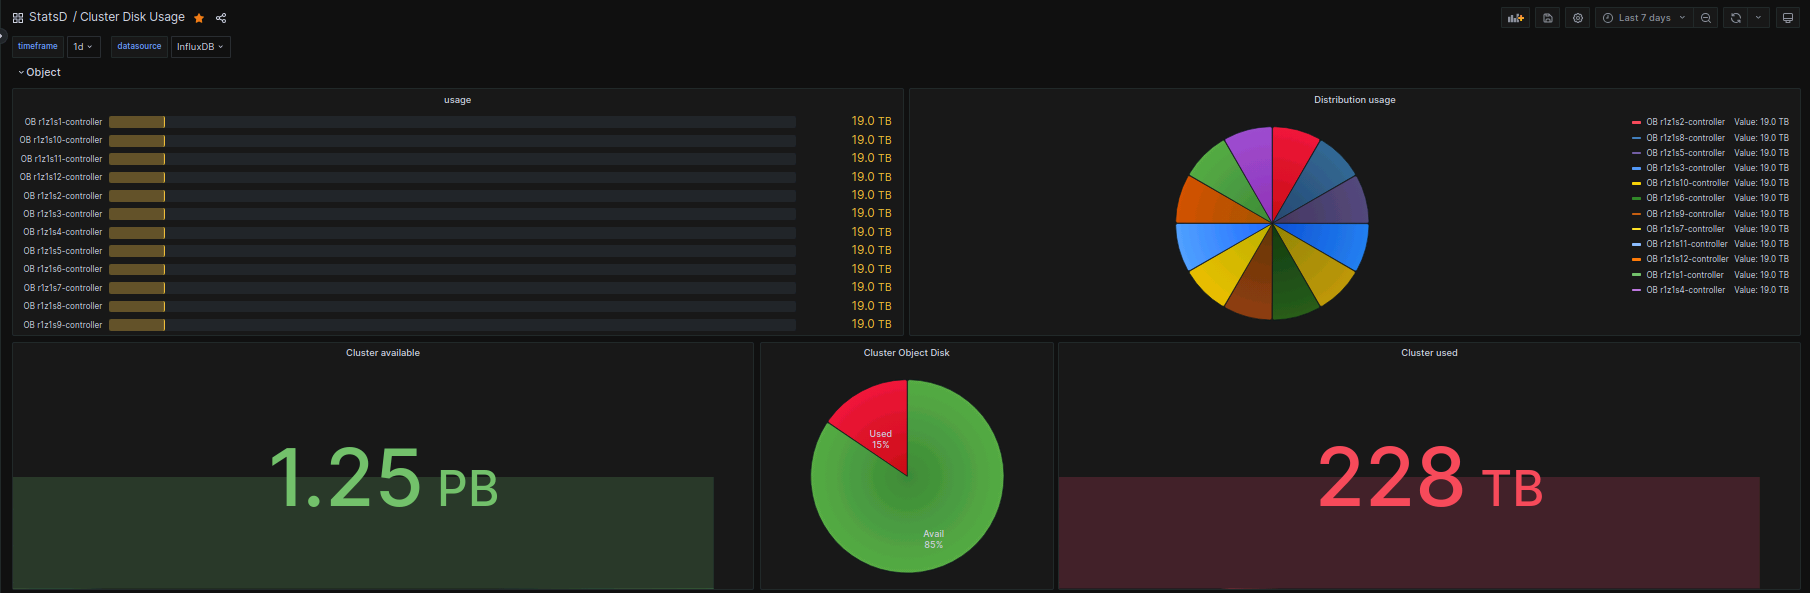Click the OB r1z1s12-controller label in usage panel
The image size is (1810, 593).
[61, 177]
